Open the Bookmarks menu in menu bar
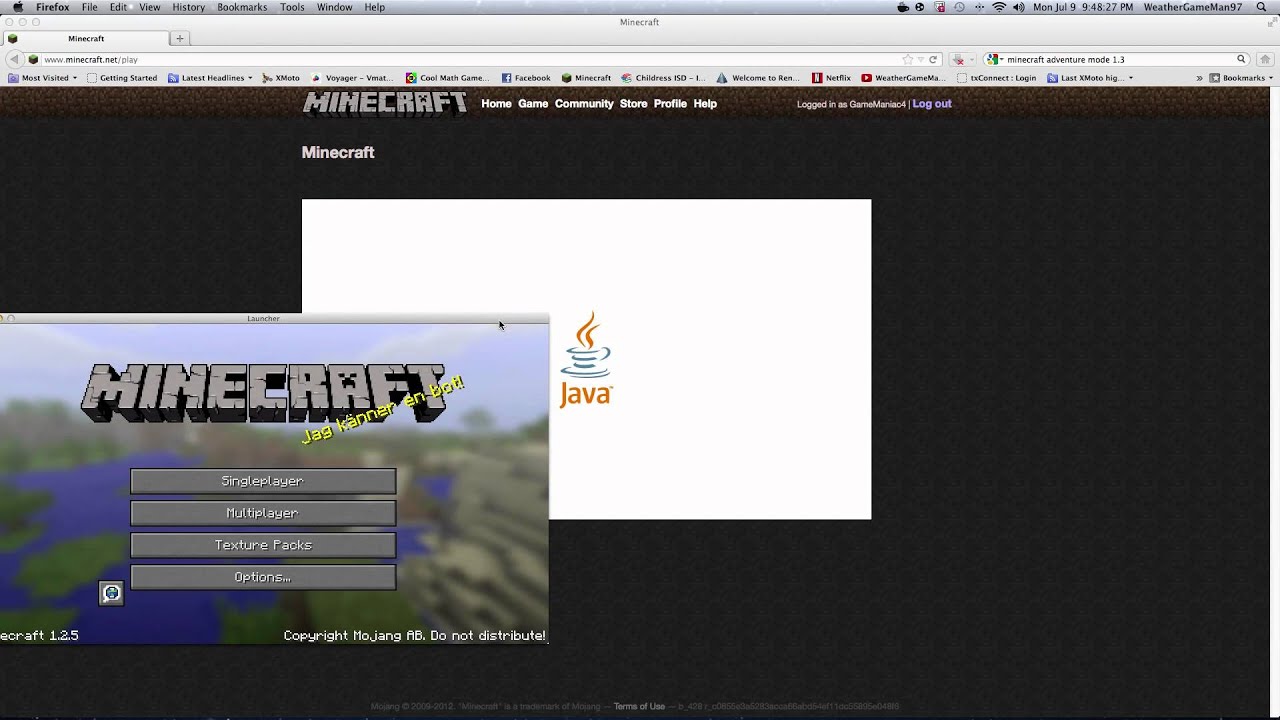 [242, 7]
